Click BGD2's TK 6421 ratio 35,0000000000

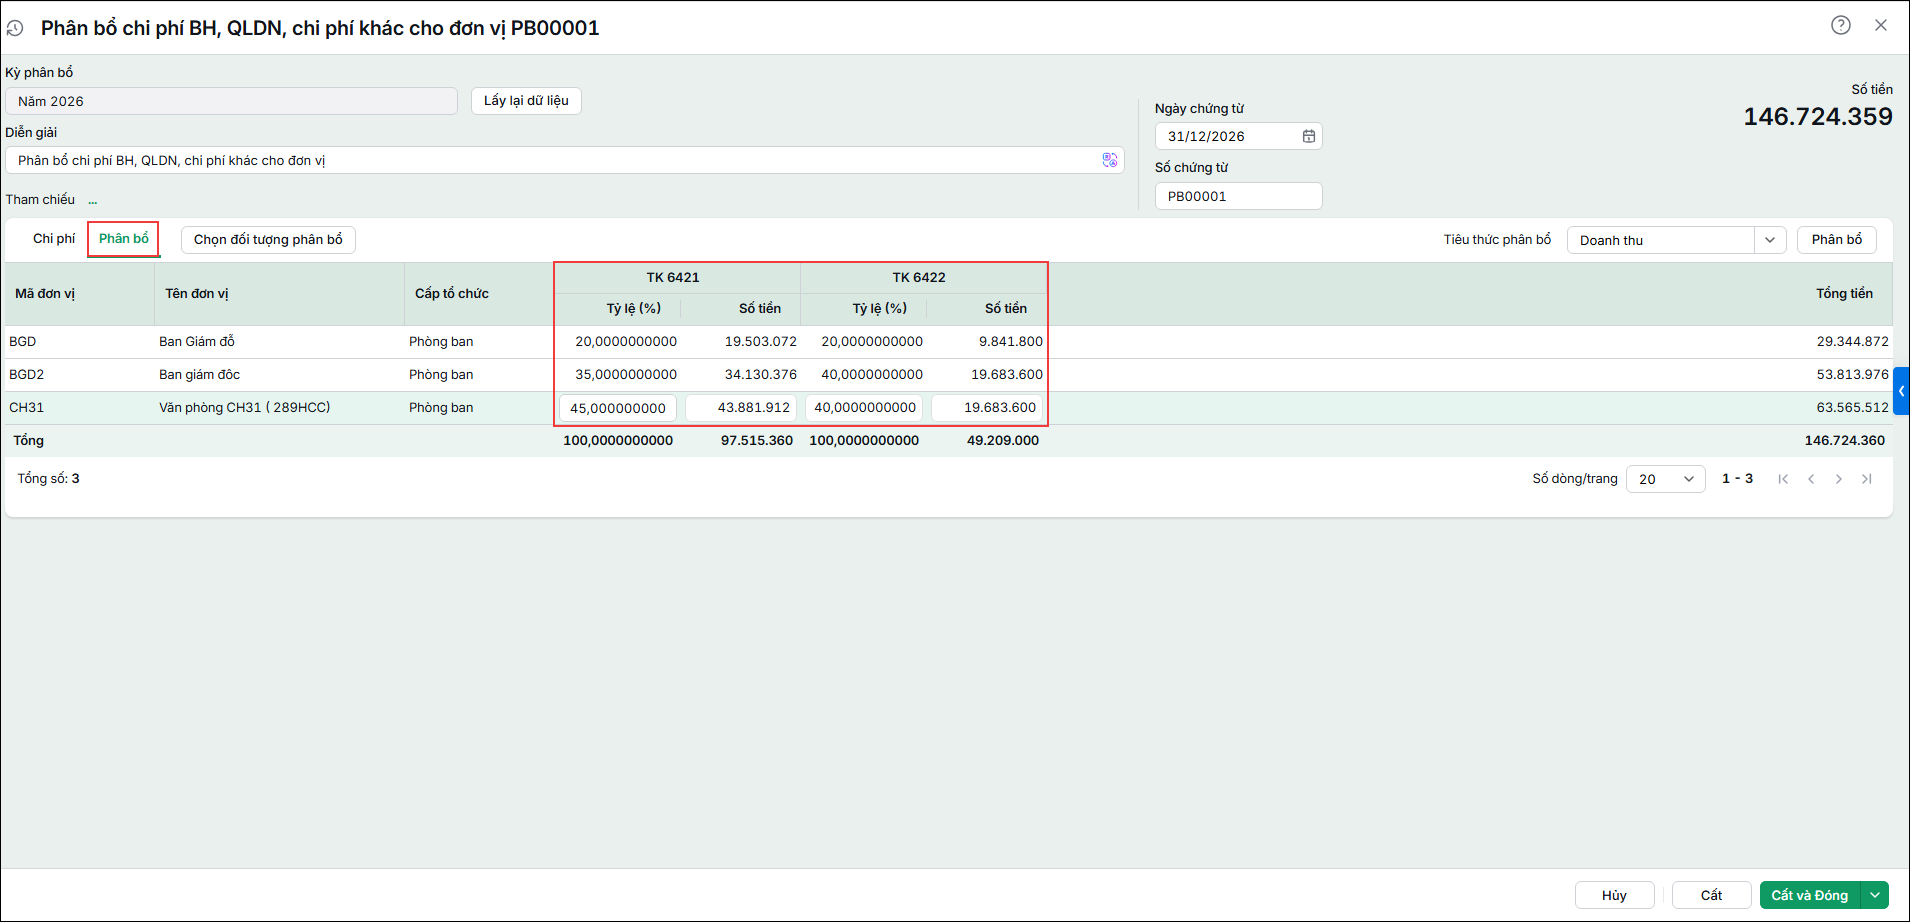pyautogui.click(x=626, y=375)
